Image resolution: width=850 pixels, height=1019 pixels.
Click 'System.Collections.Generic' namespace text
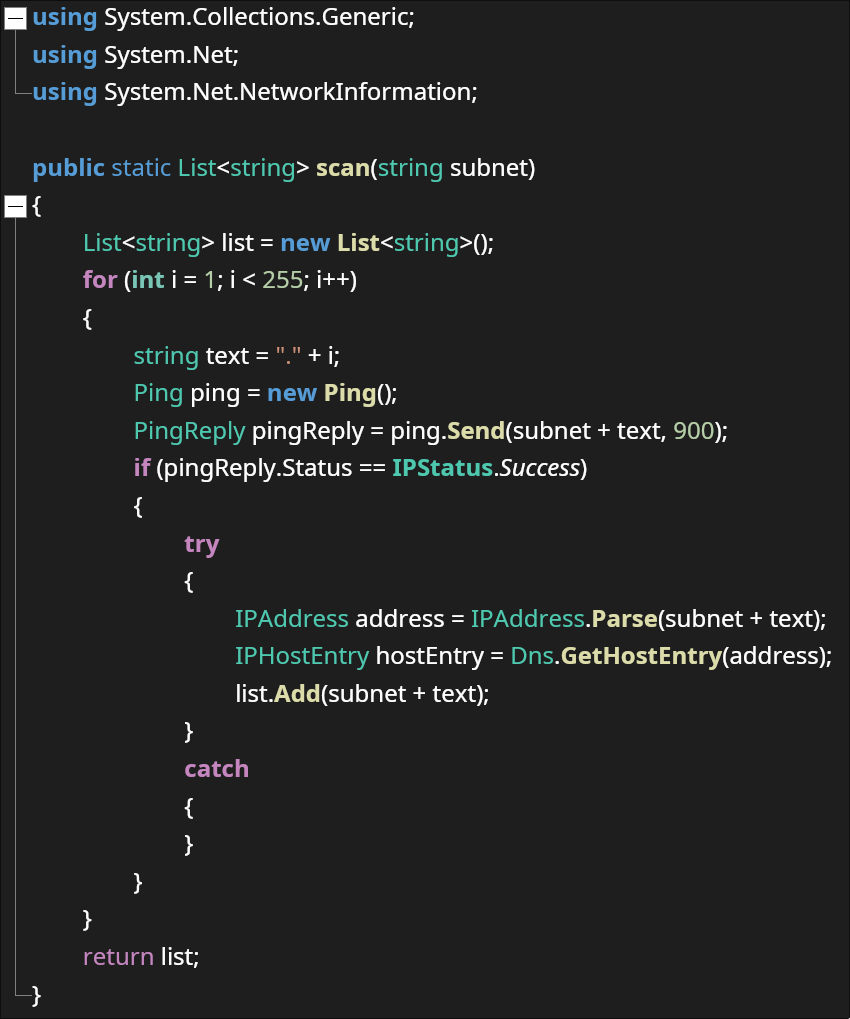pos(256,18)
